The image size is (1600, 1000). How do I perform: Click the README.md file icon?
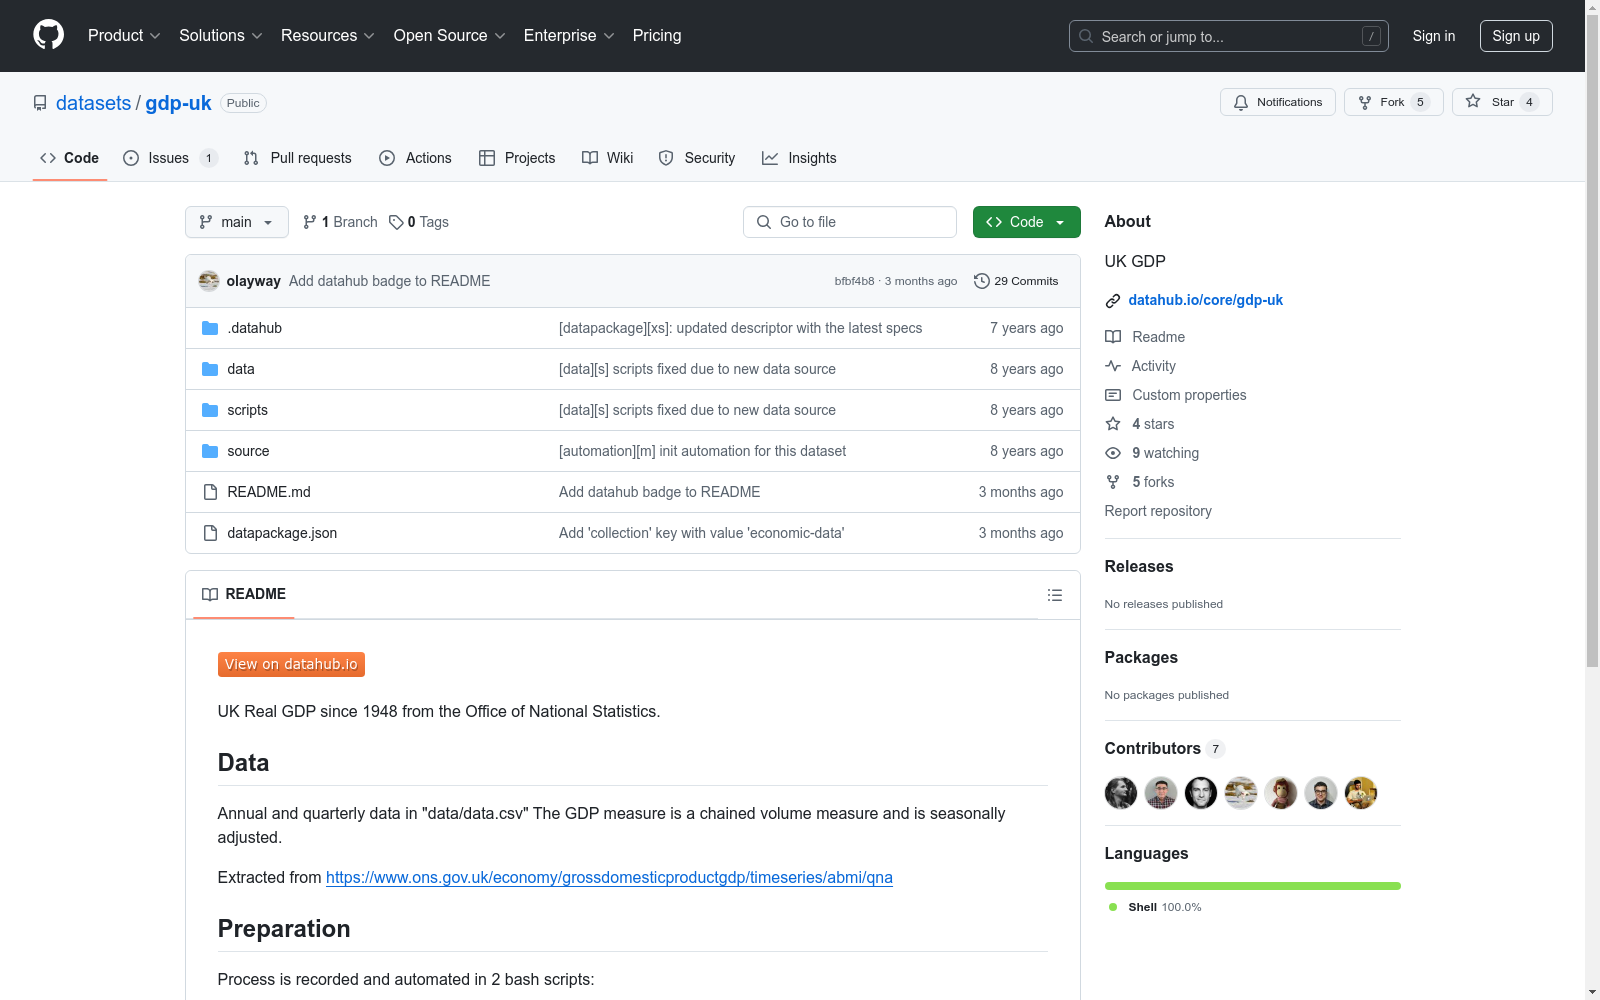(x=210, y=492)
